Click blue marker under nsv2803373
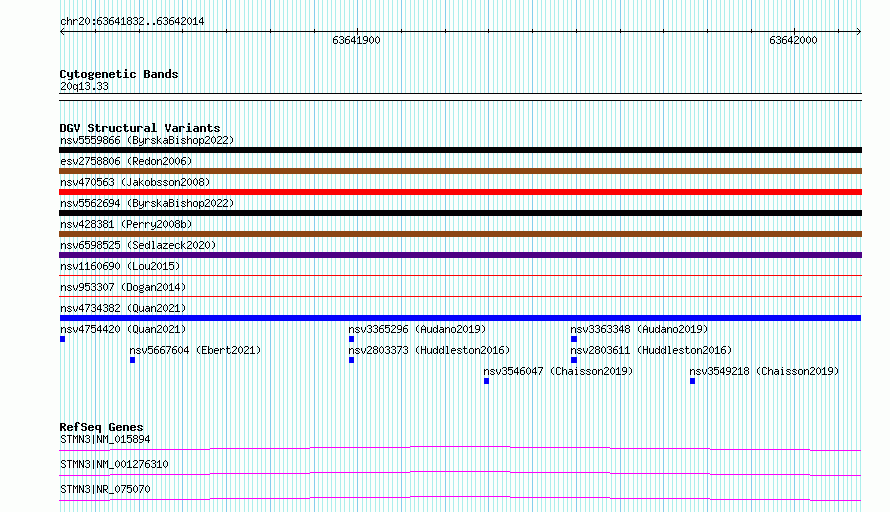 [x=351, y=360]
